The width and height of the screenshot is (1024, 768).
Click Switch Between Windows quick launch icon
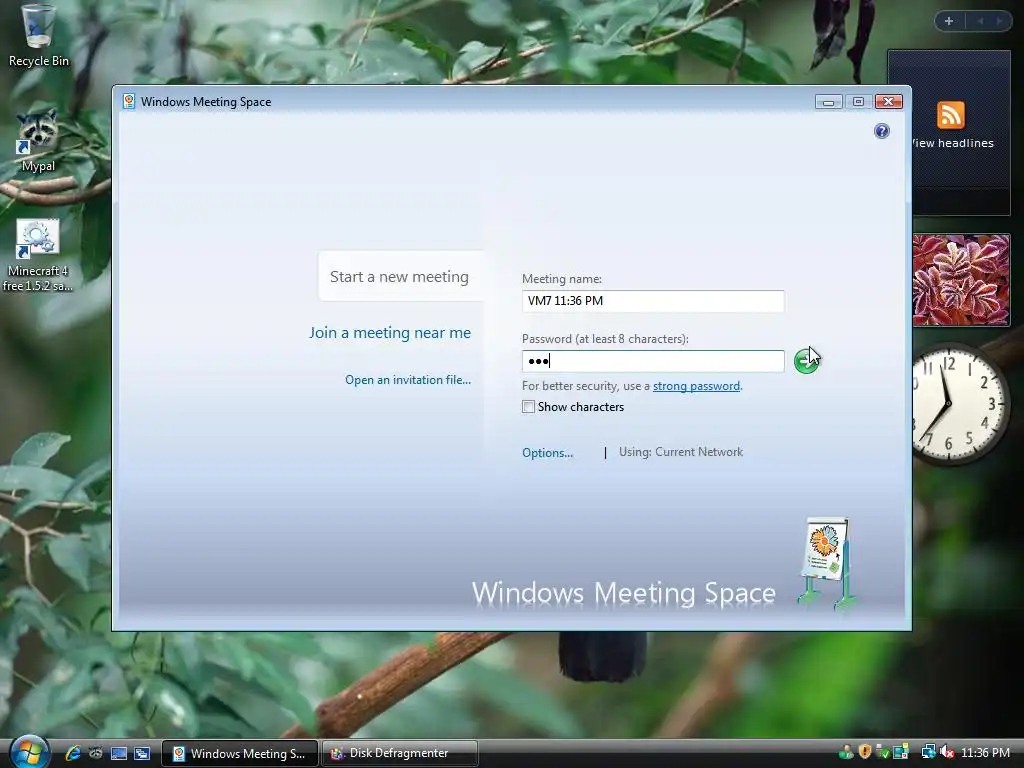pyautogui.click(x=142, y=753)
